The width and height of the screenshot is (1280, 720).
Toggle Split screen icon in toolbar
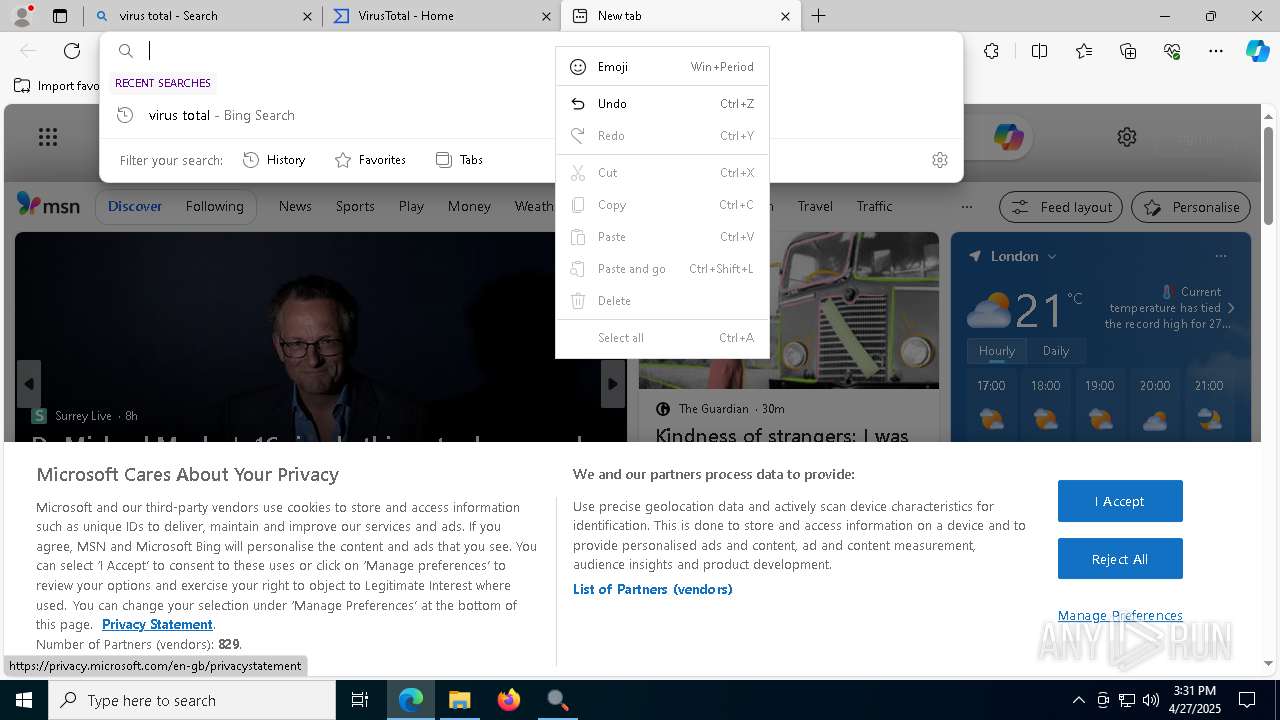click(1039, 51)
